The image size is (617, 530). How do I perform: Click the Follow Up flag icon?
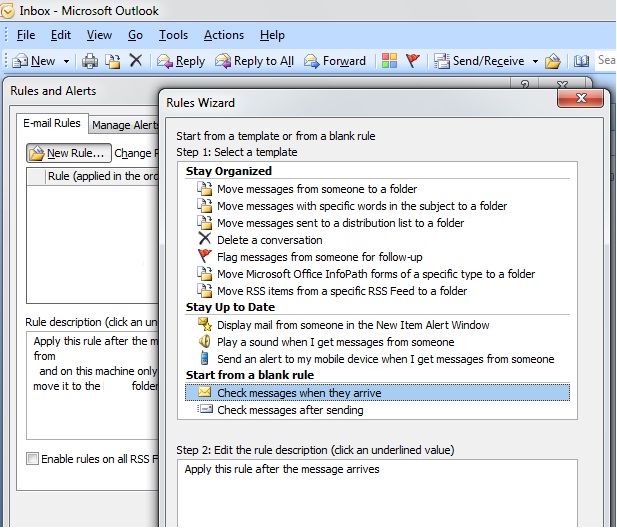click(412, 61)
